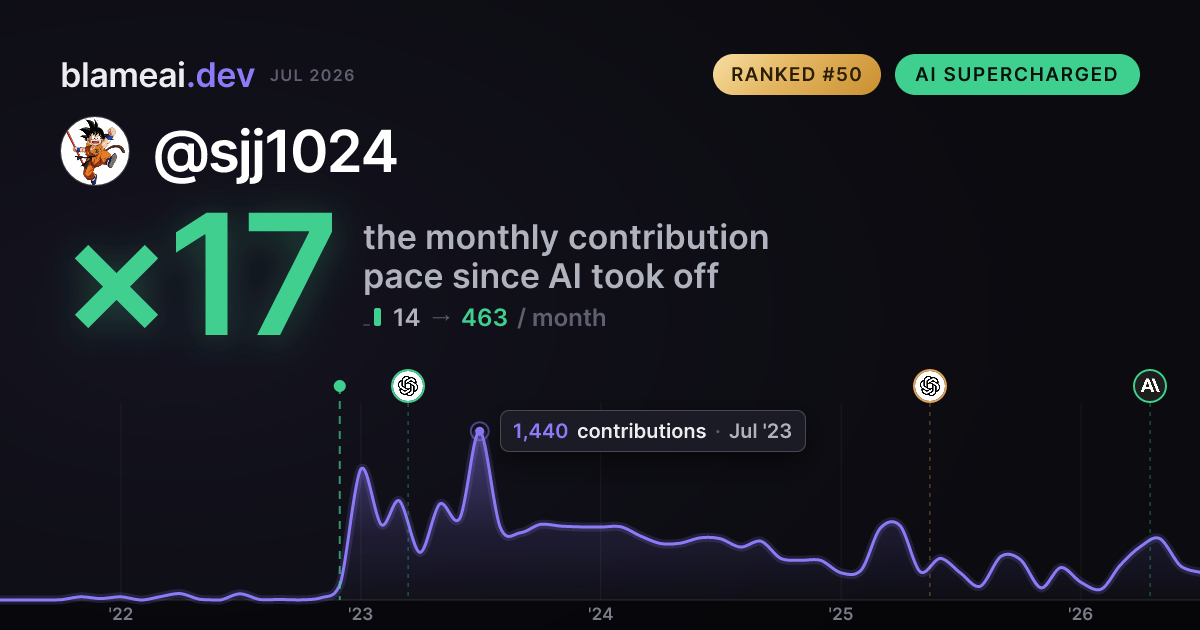Click the green dot at chart takeoff
This screenshot has height=630, width=1200.
click(340, 386)
